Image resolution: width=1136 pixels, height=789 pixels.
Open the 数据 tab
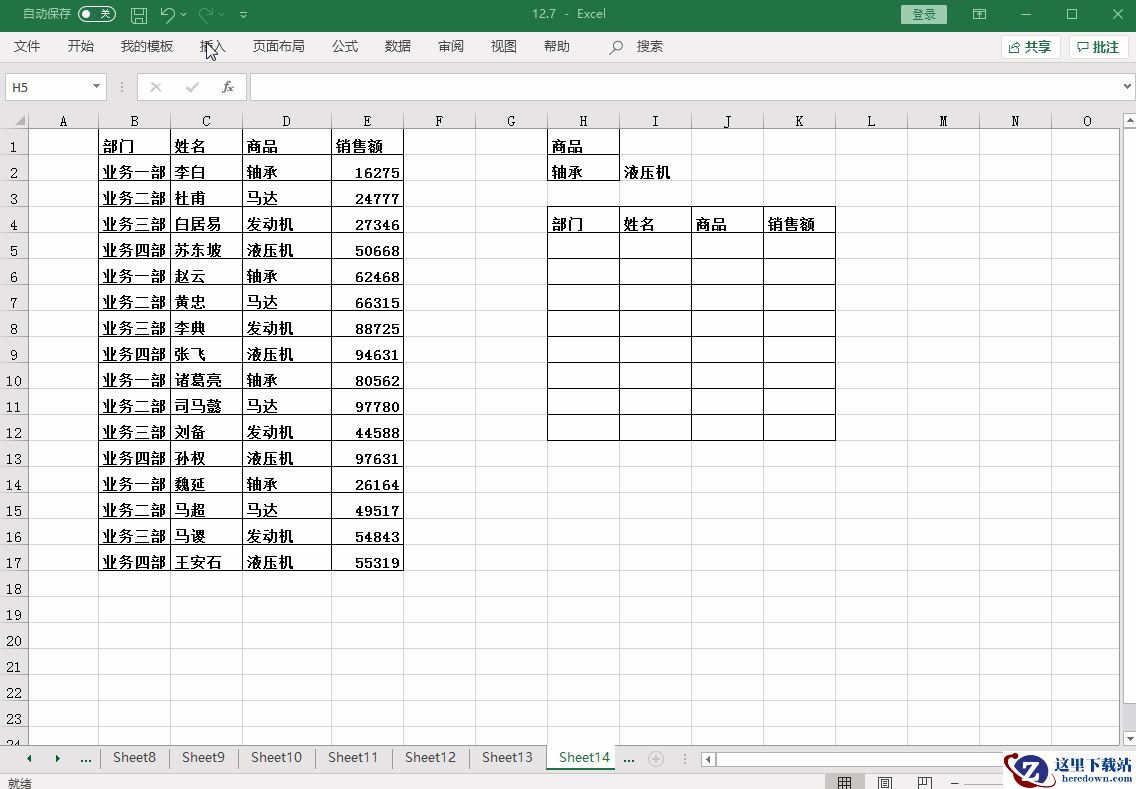pyautogui.click(x=398, y=46)
